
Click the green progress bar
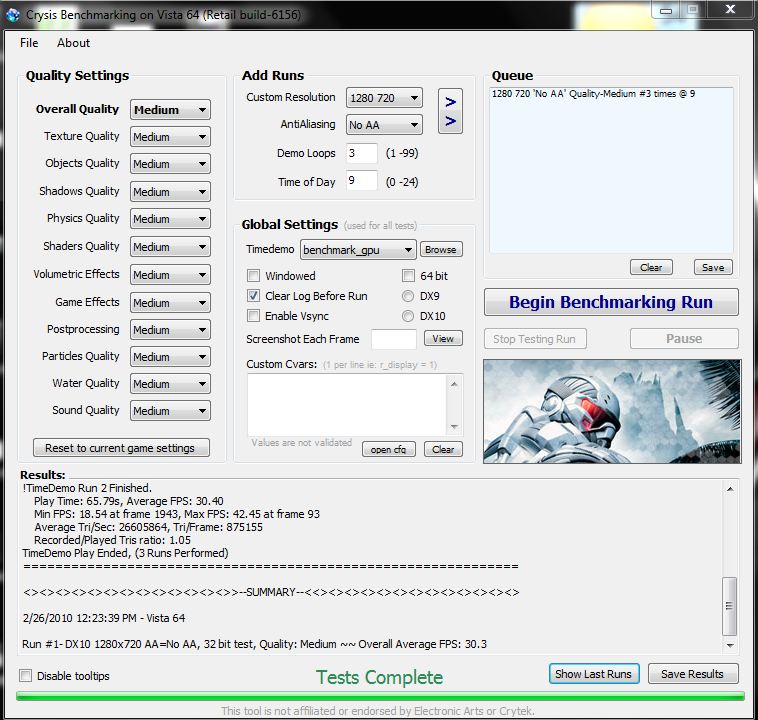tap(380, 696)
